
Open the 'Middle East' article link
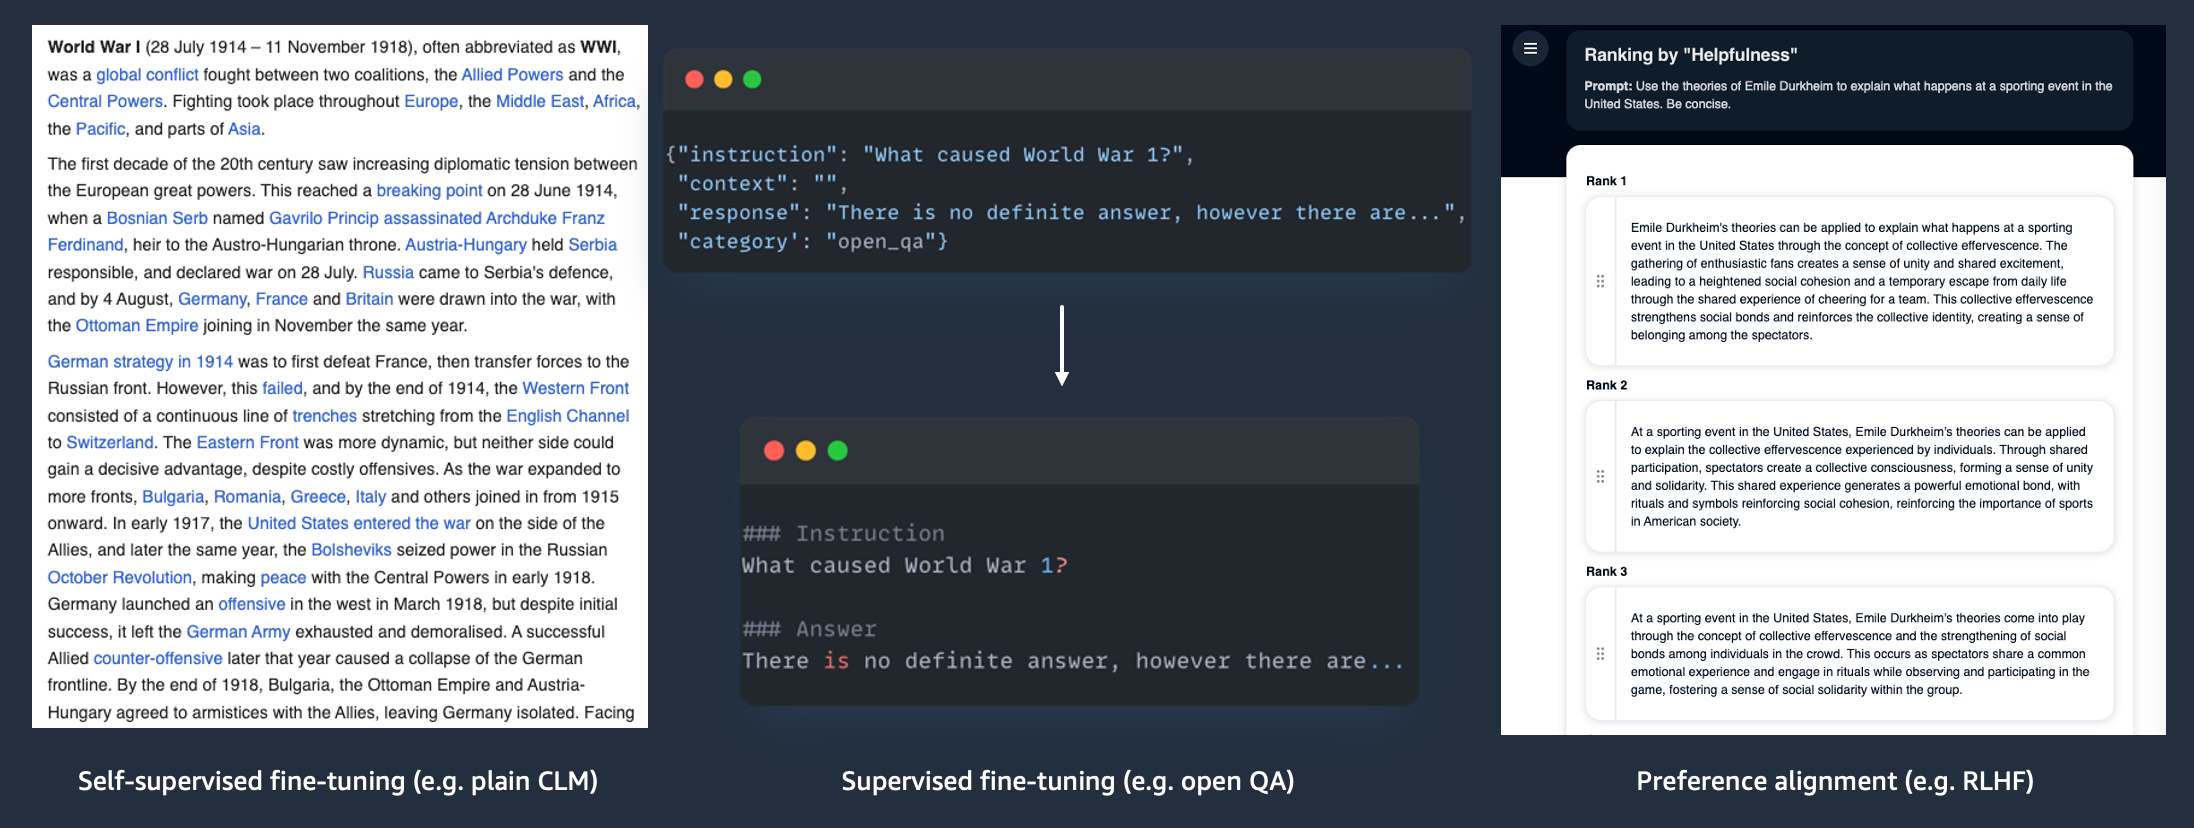coord(540,101)
